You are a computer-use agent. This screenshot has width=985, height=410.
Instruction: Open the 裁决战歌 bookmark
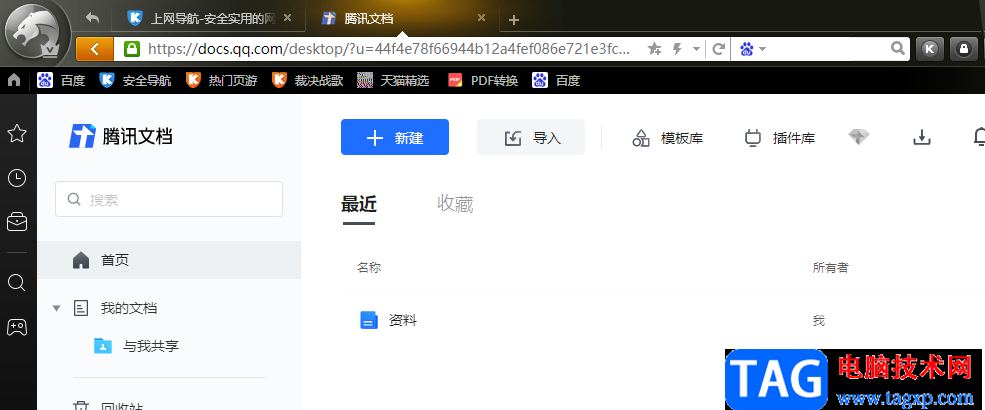[307, 80]
